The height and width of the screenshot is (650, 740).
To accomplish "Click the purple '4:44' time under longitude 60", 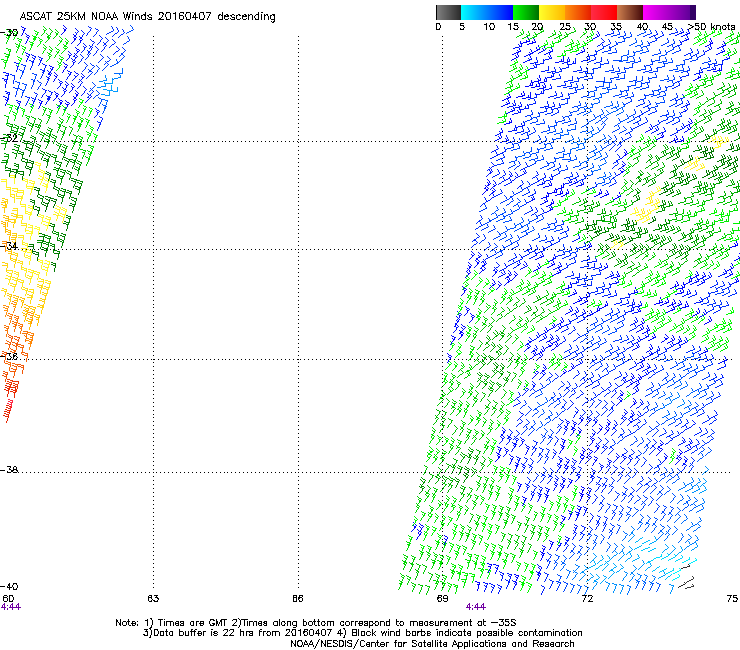I will (x=11, y=607).
